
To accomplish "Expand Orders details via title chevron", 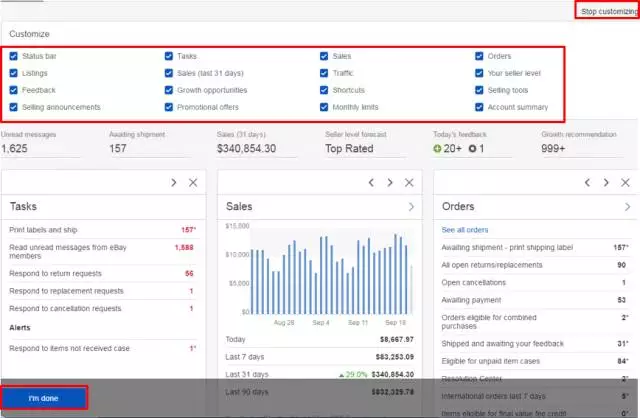I will pos(625,207).
